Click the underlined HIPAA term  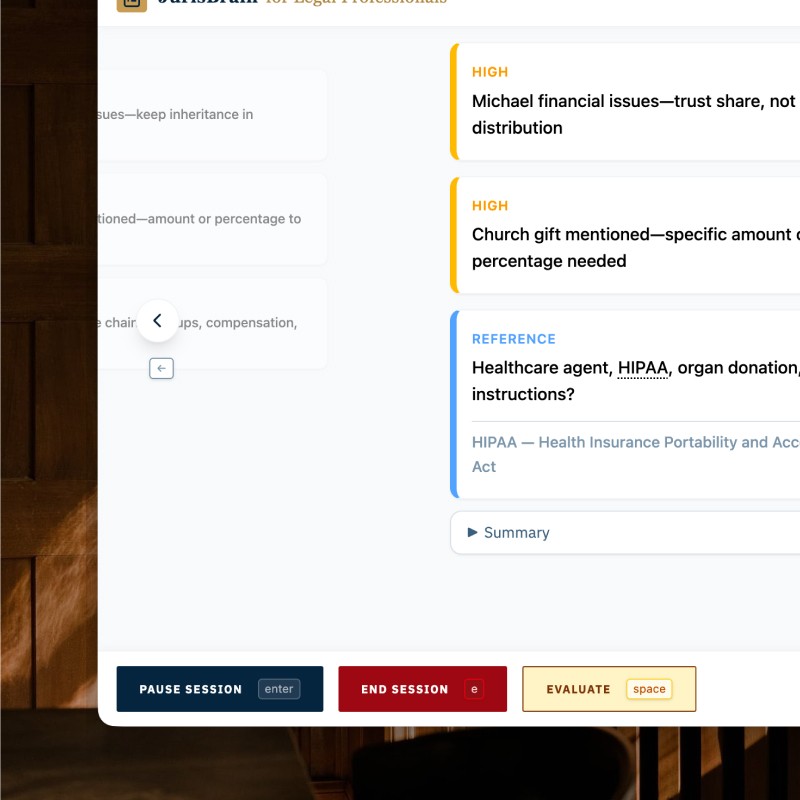642,368
